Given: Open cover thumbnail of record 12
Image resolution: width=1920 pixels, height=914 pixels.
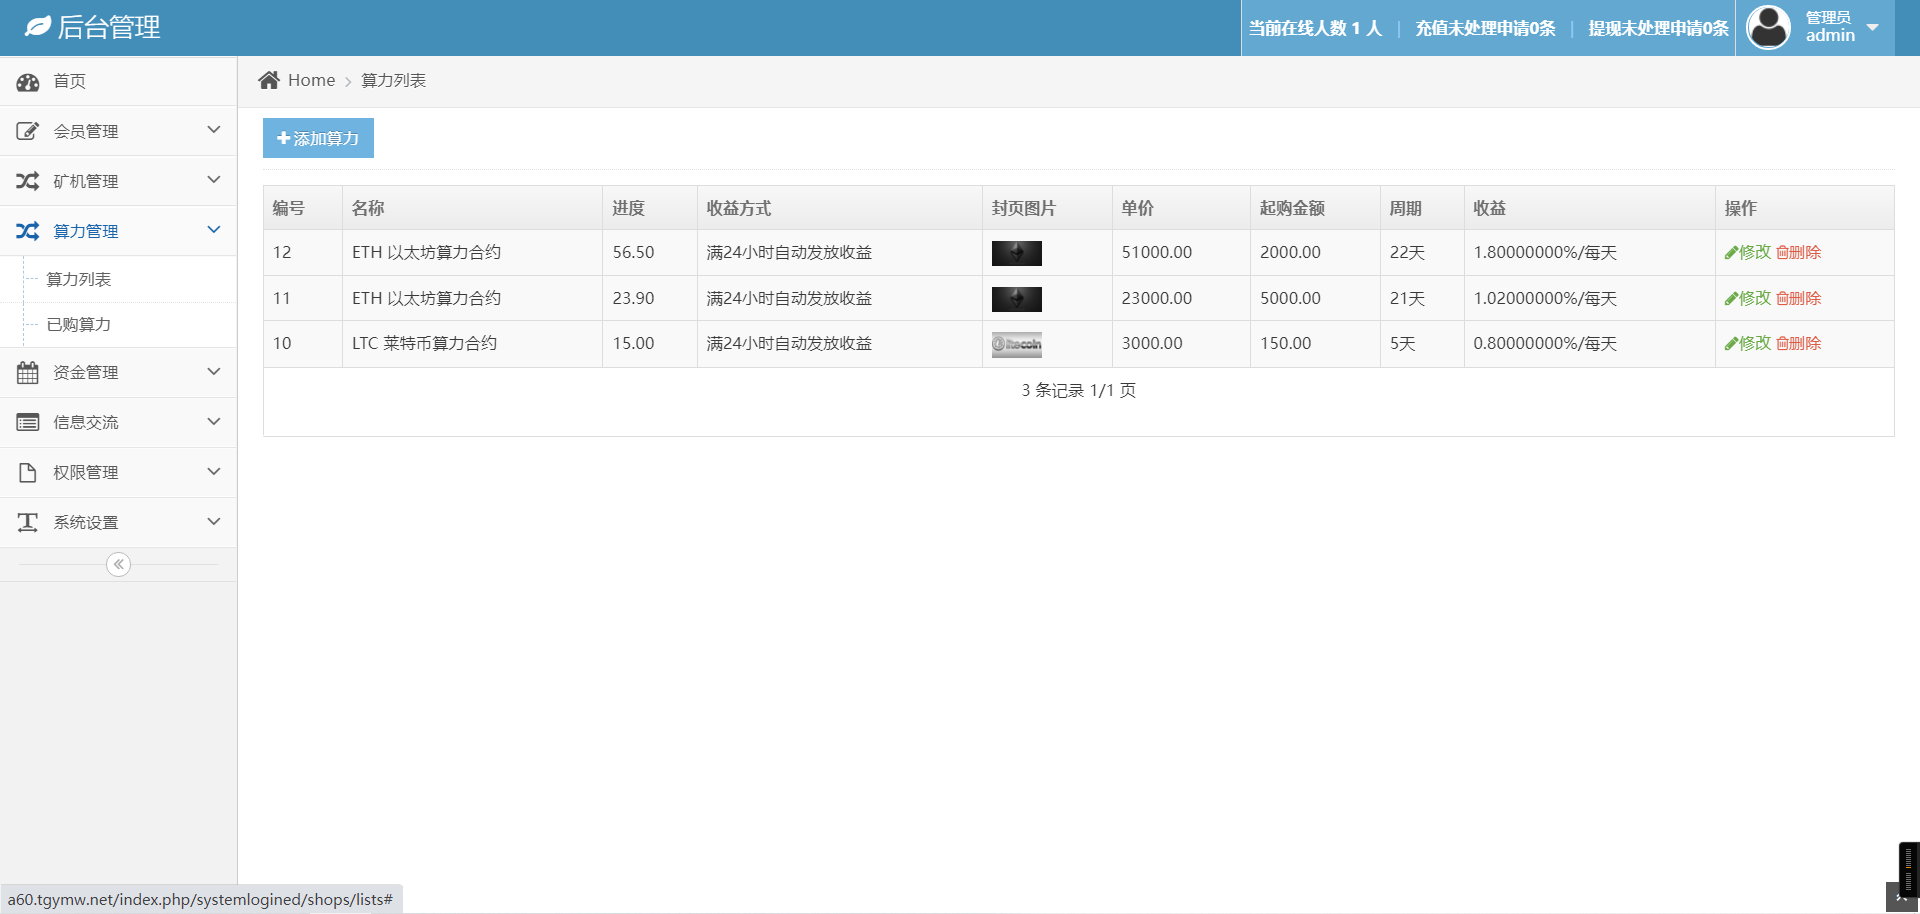Looking at the screenshot, I should [1016, 253].
